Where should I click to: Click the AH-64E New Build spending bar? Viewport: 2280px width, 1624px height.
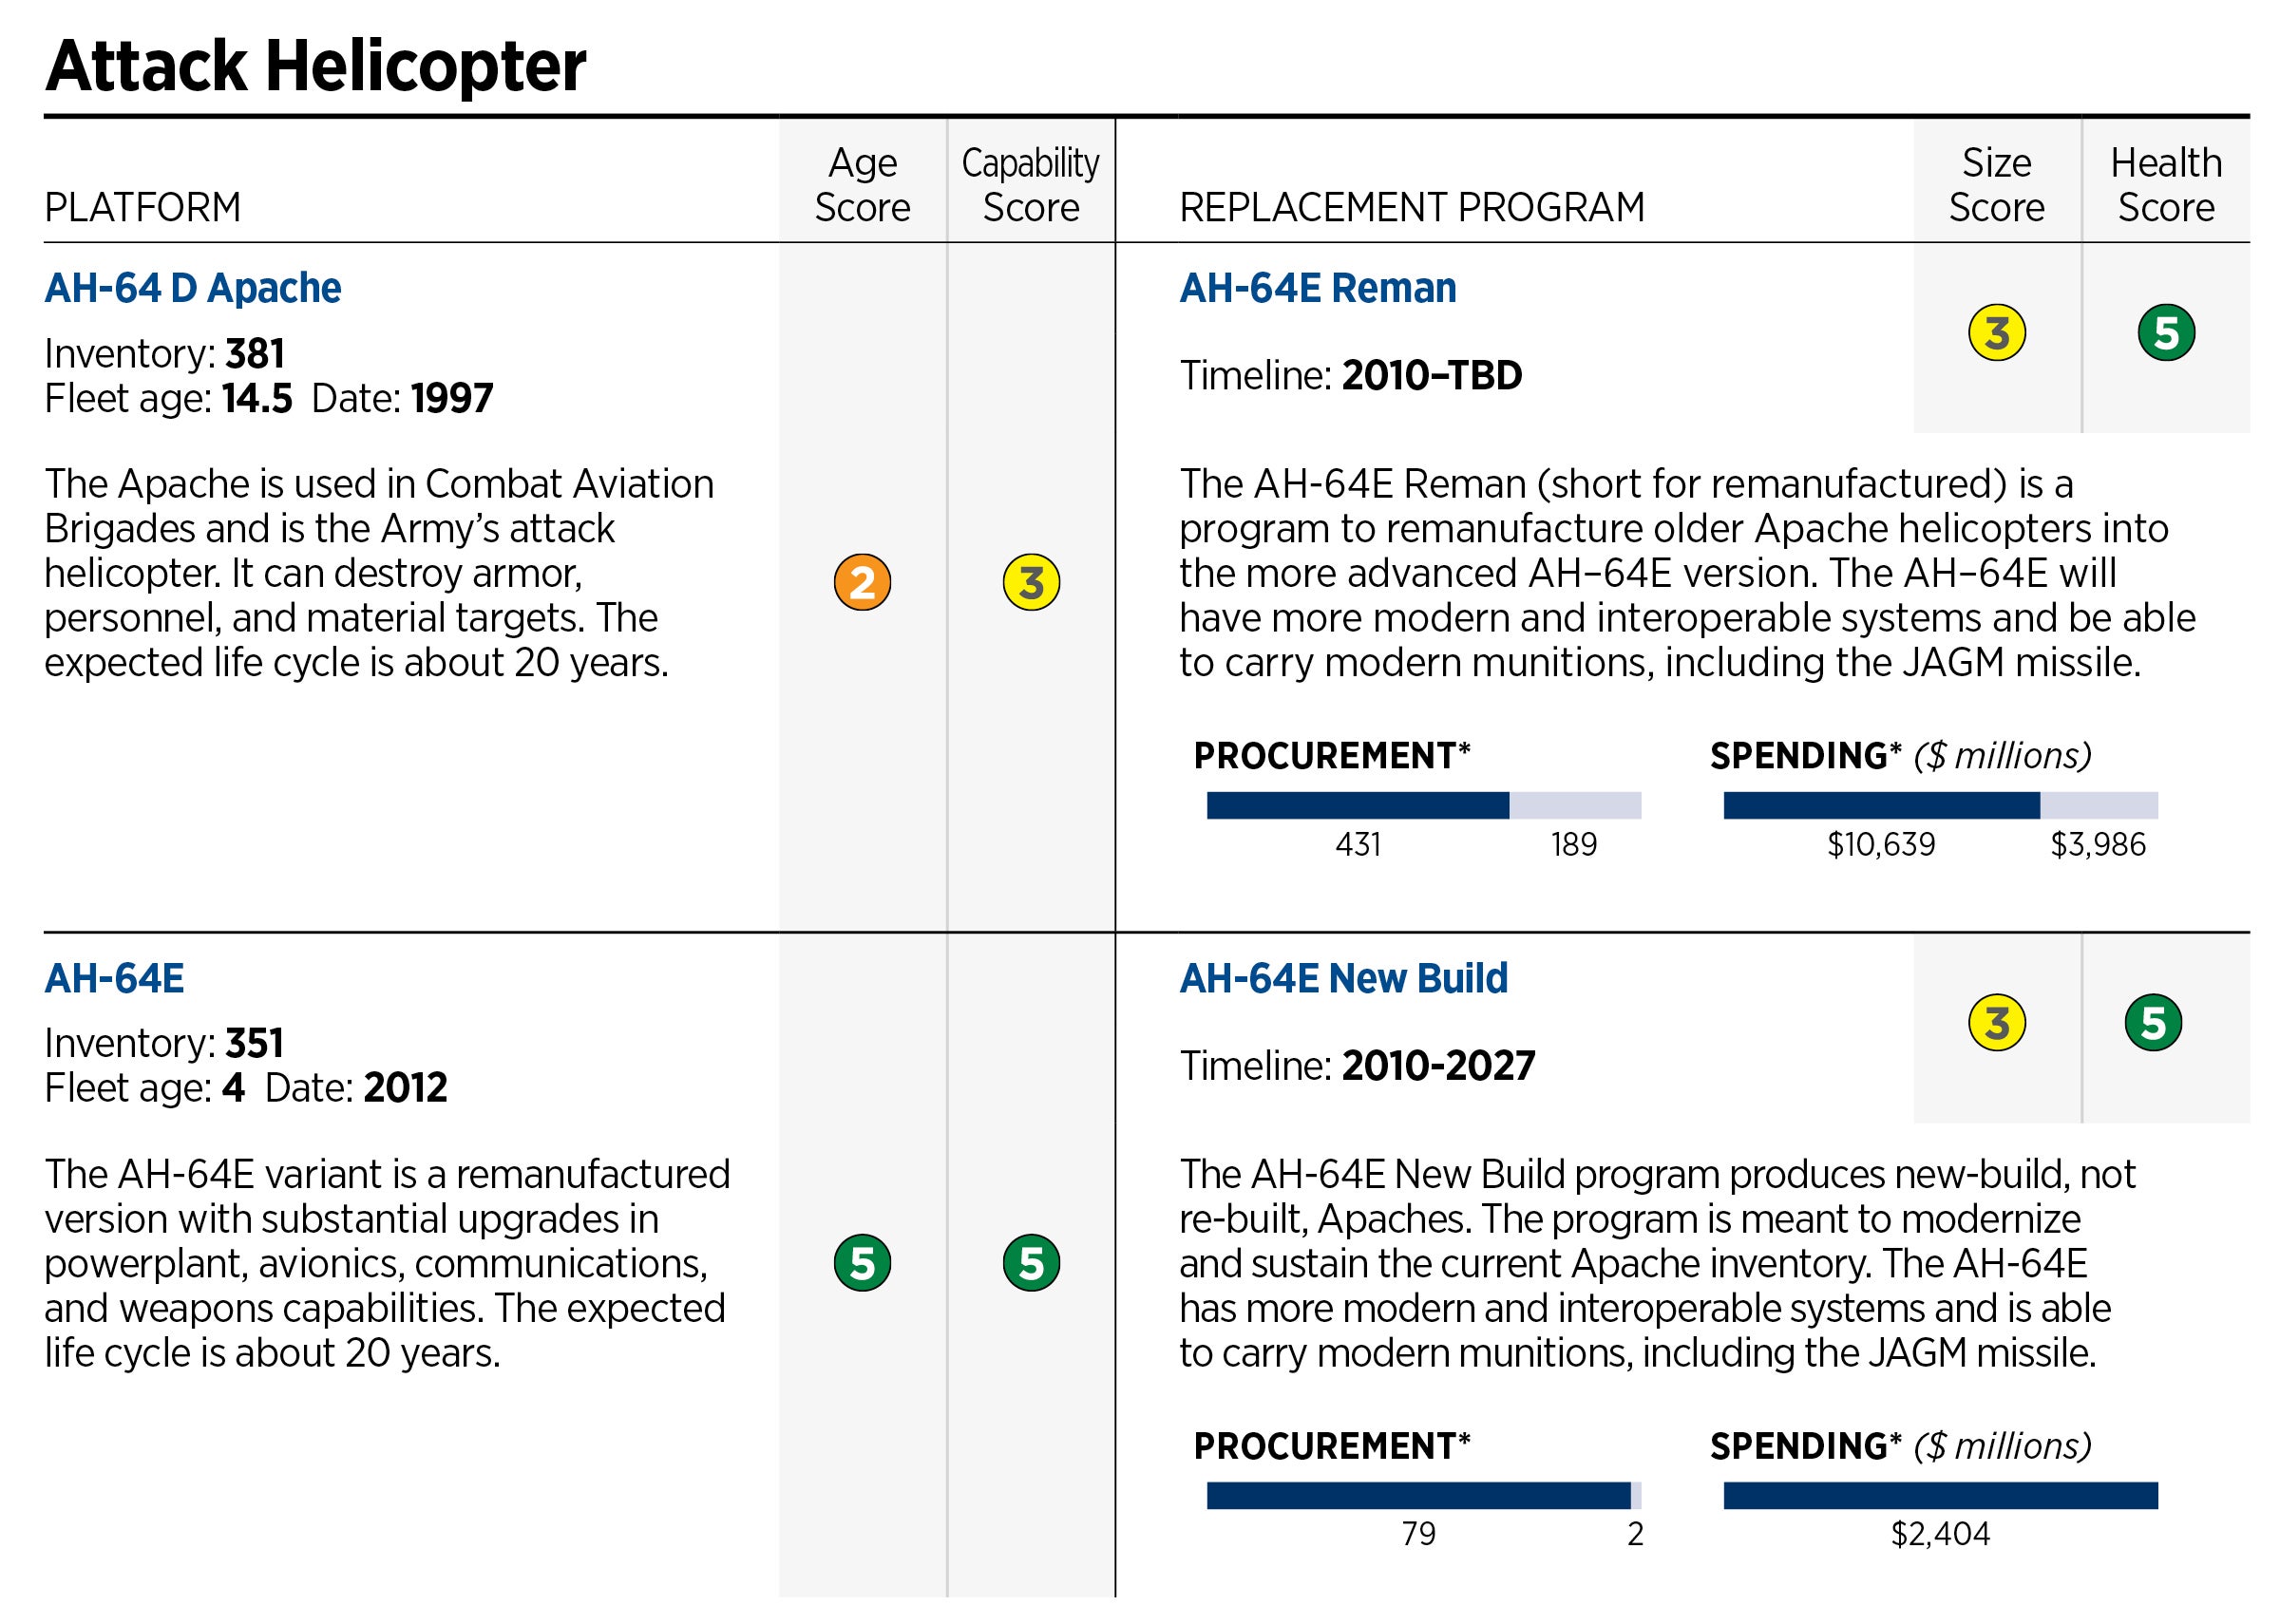(1940, 1495)
